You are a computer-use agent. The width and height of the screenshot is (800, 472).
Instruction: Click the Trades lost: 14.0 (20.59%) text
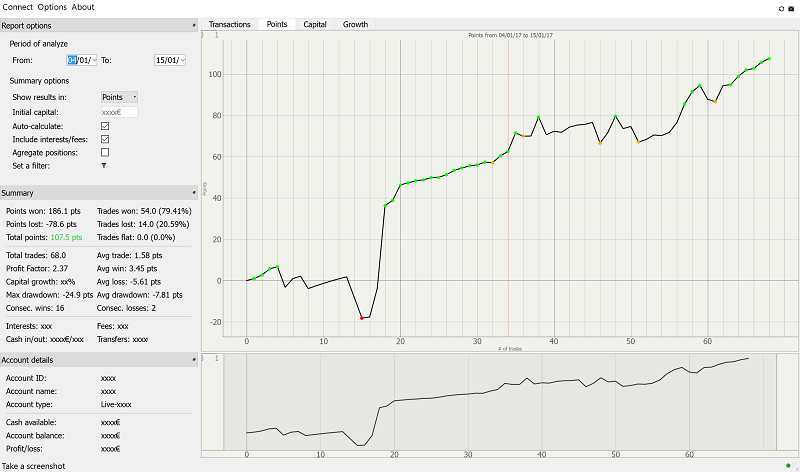[143, 224]
